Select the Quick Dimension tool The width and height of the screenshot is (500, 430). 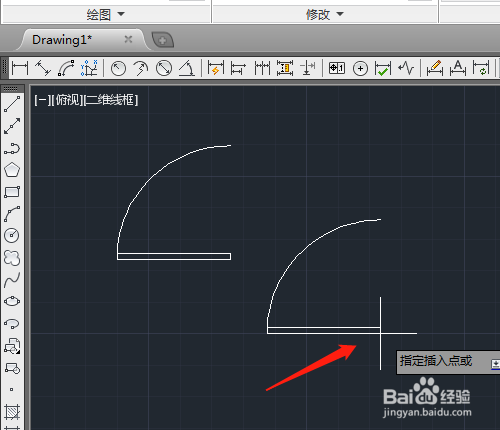(x=216, y=68)
